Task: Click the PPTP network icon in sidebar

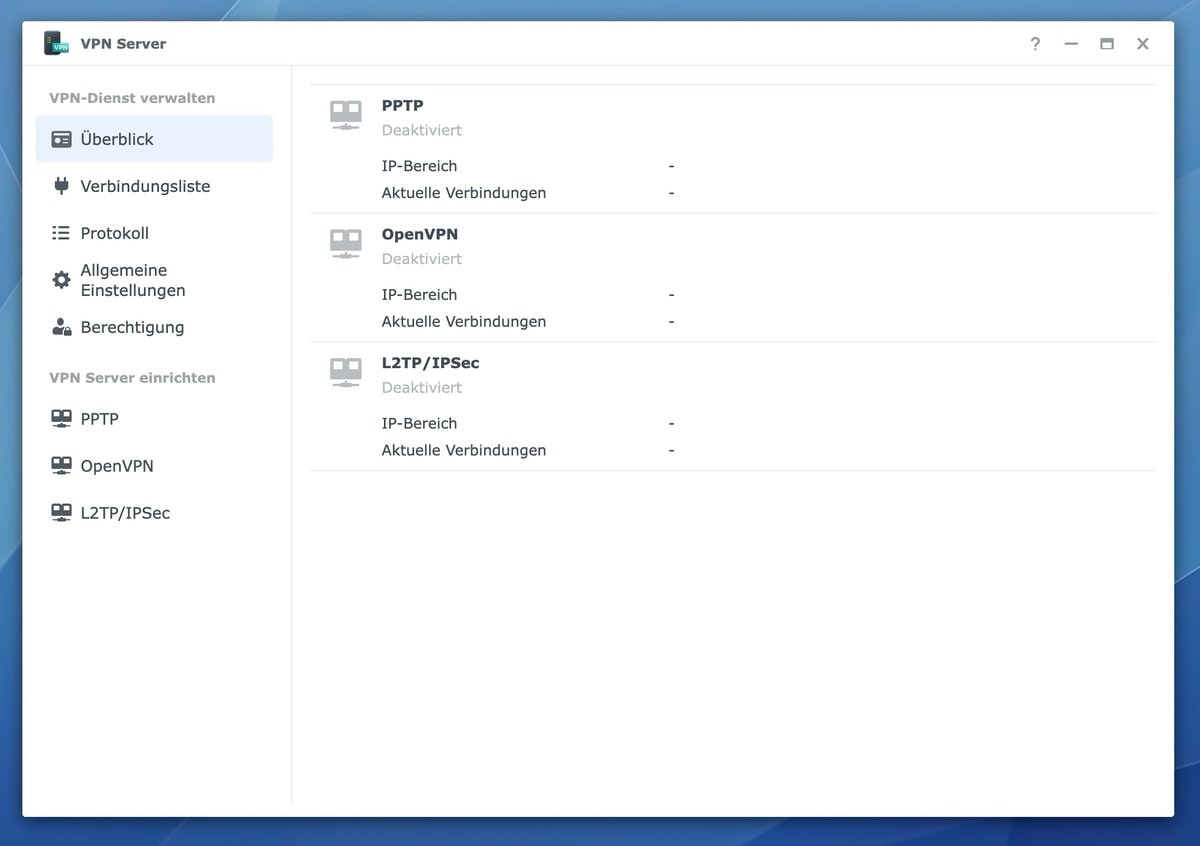Action: tap(61, 419)
